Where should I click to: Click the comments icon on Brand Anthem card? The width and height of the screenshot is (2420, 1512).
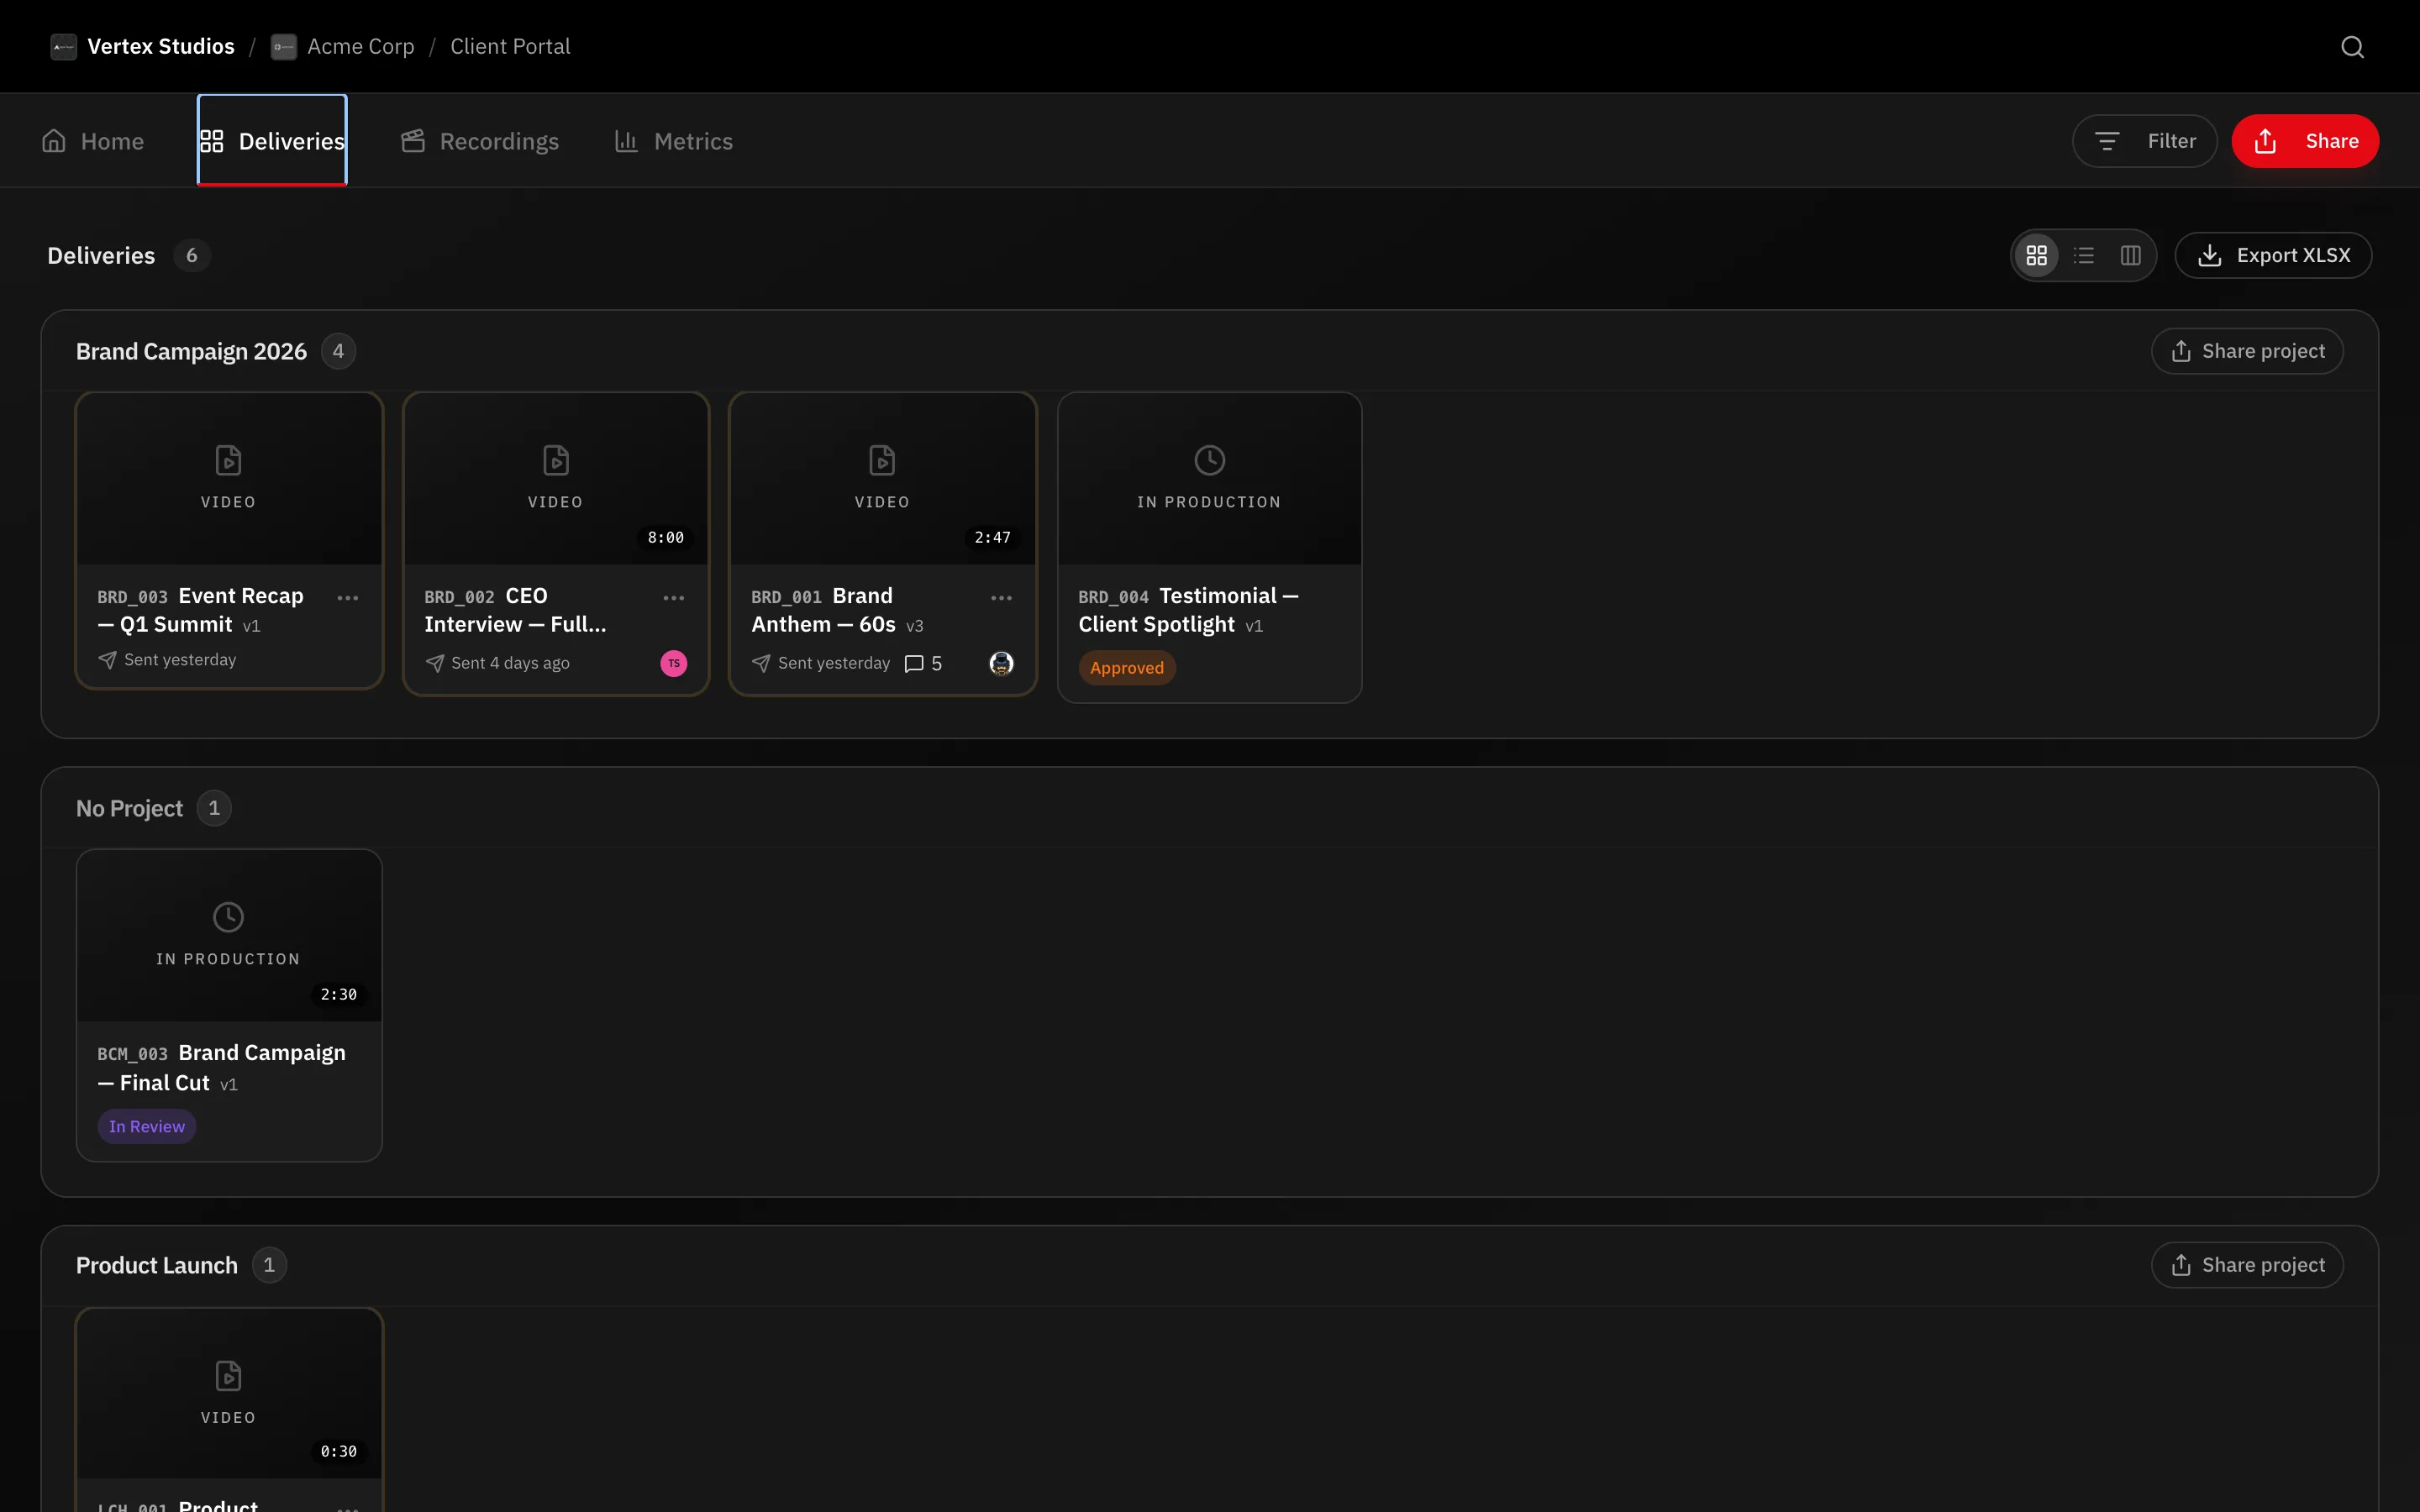pyautogui.click(x=914, y=664)
